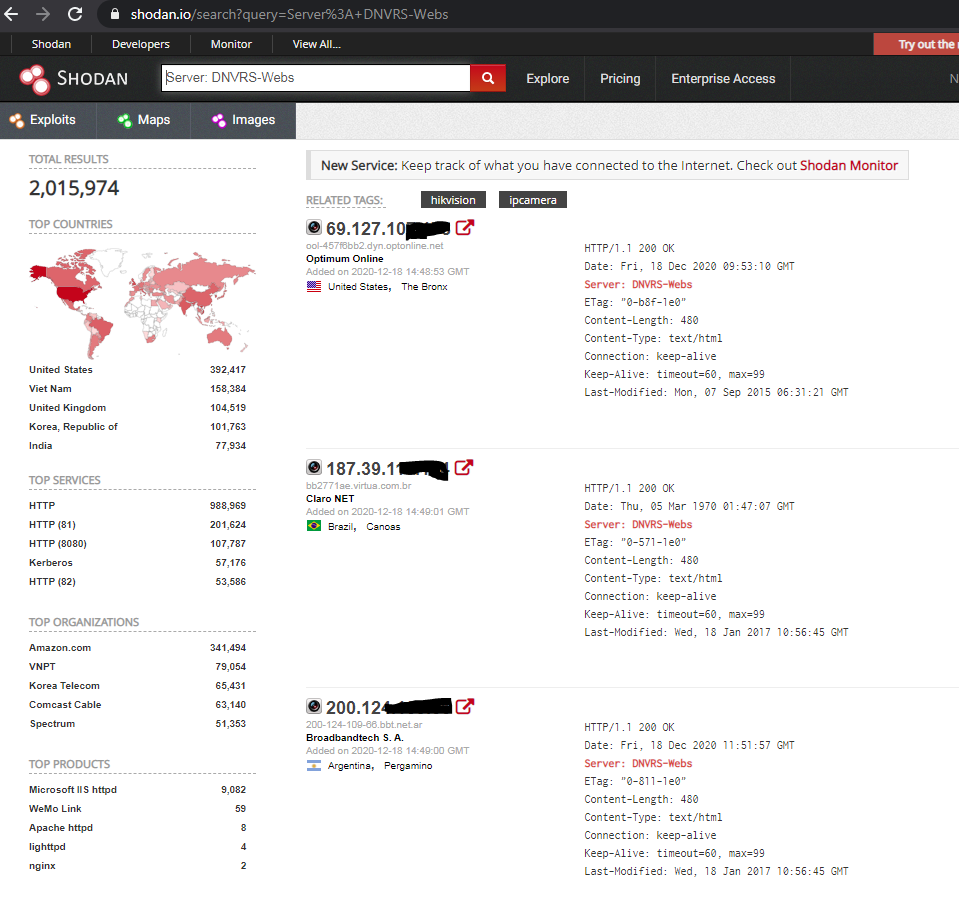Viewport: 959px width, 904px height.
Task: Open Shodan Monitor from the New Service banner
Action: 849,165
